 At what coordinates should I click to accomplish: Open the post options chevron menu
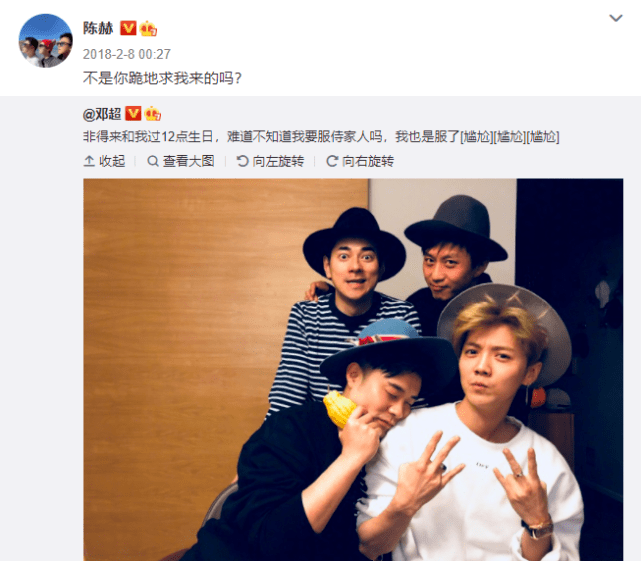[616, 18]
